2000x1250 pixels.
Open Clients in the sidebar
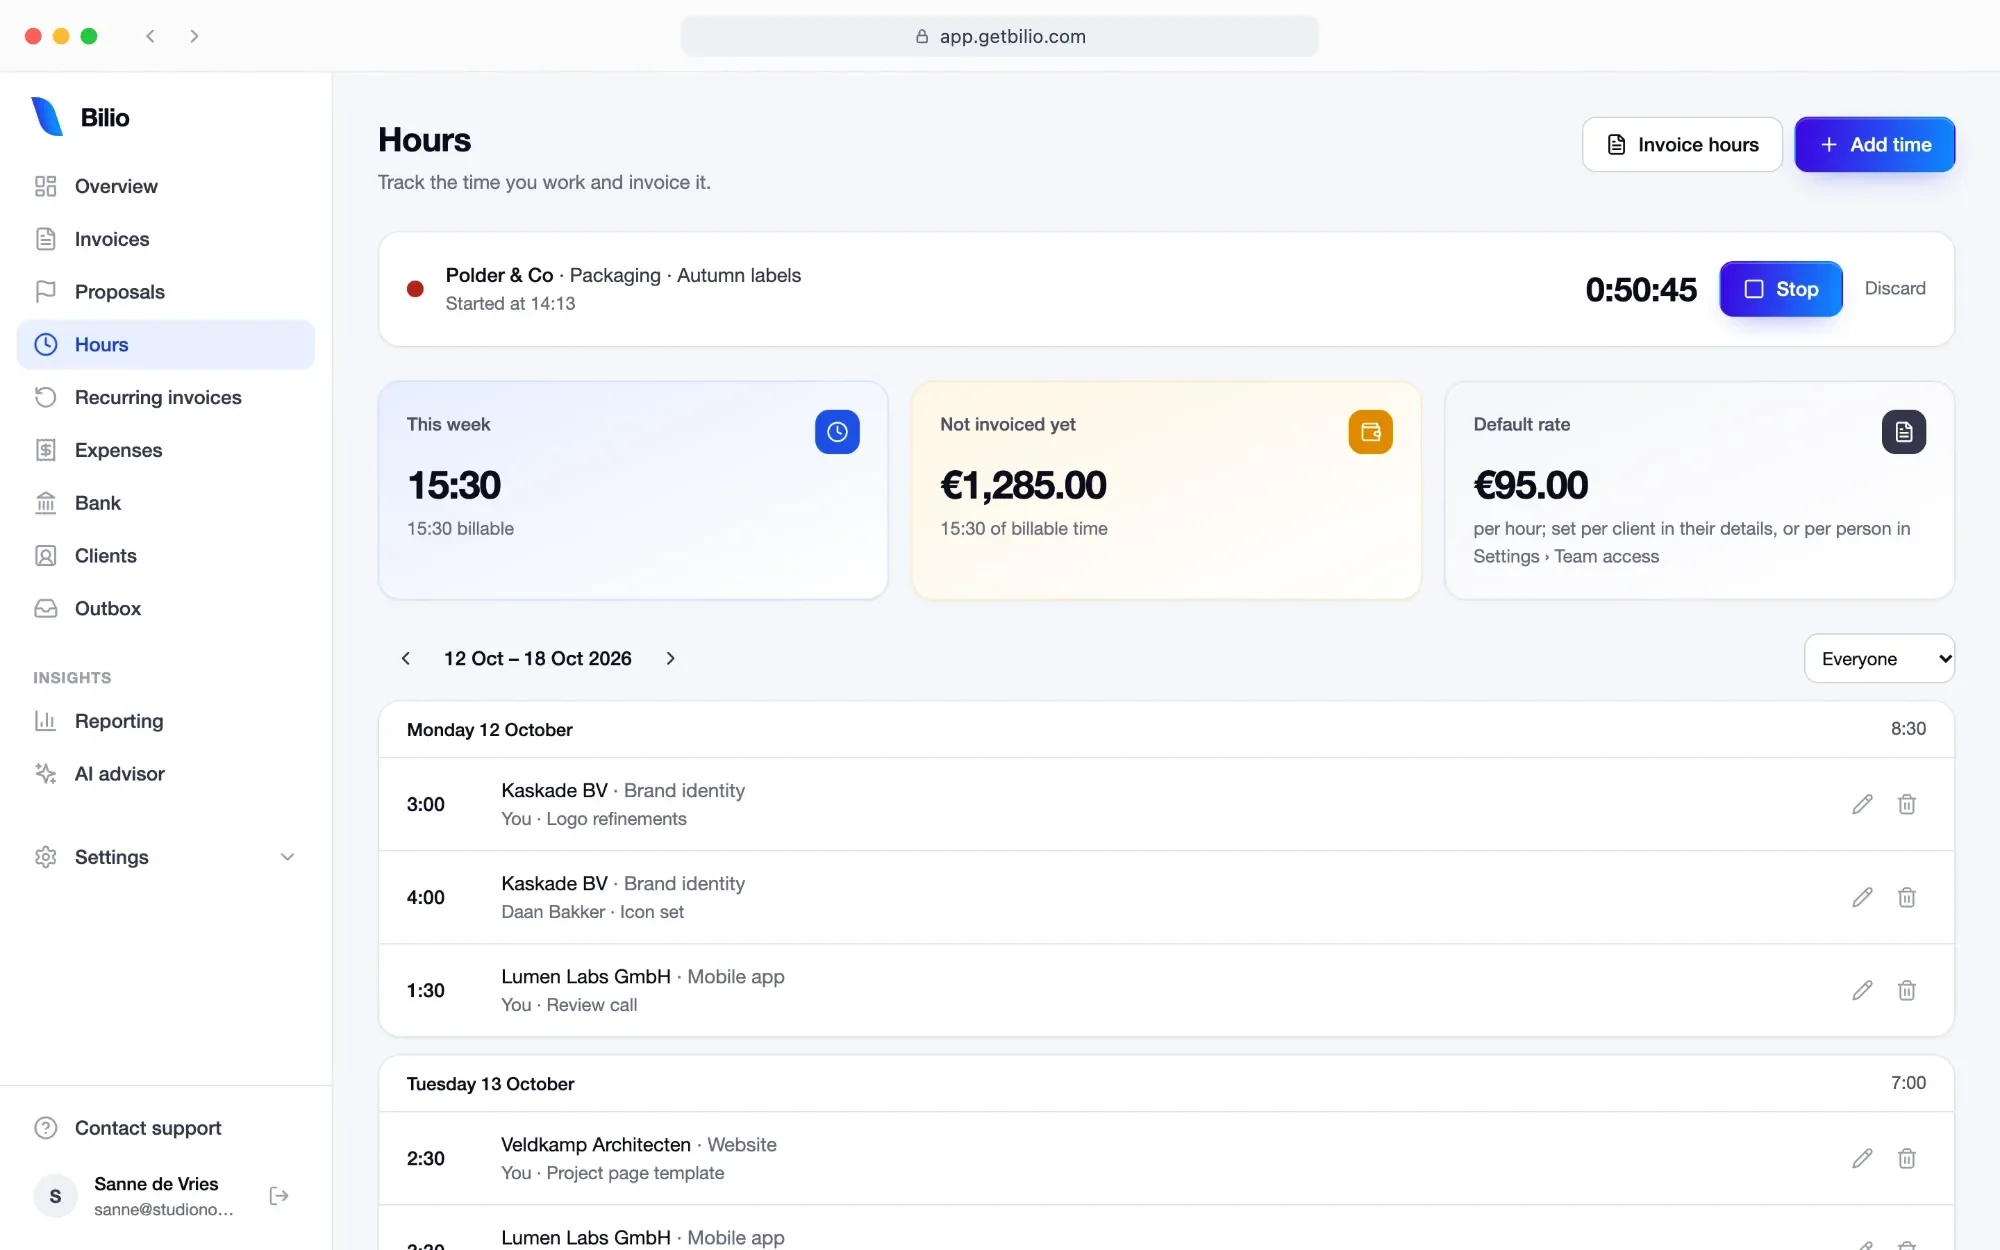click(166, 556)
